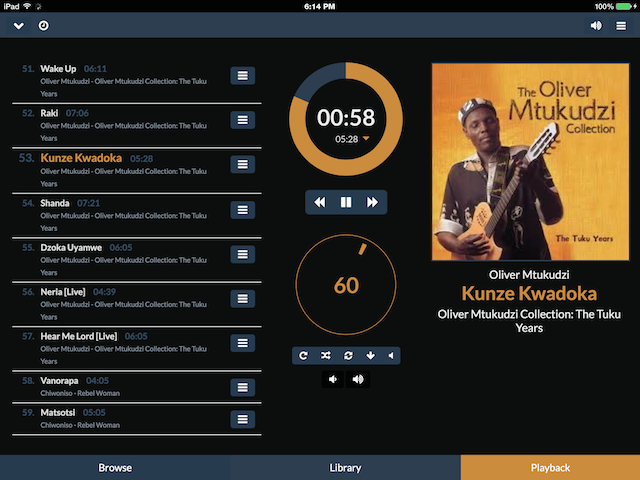Pause the current song
The width and height of the screenshot is (640, 480).
point(346,202)
